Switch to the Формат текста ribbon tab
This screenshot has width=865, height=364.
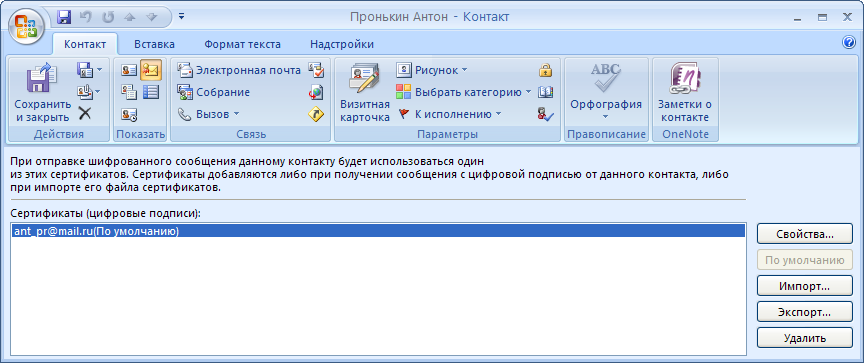point(242,44)
